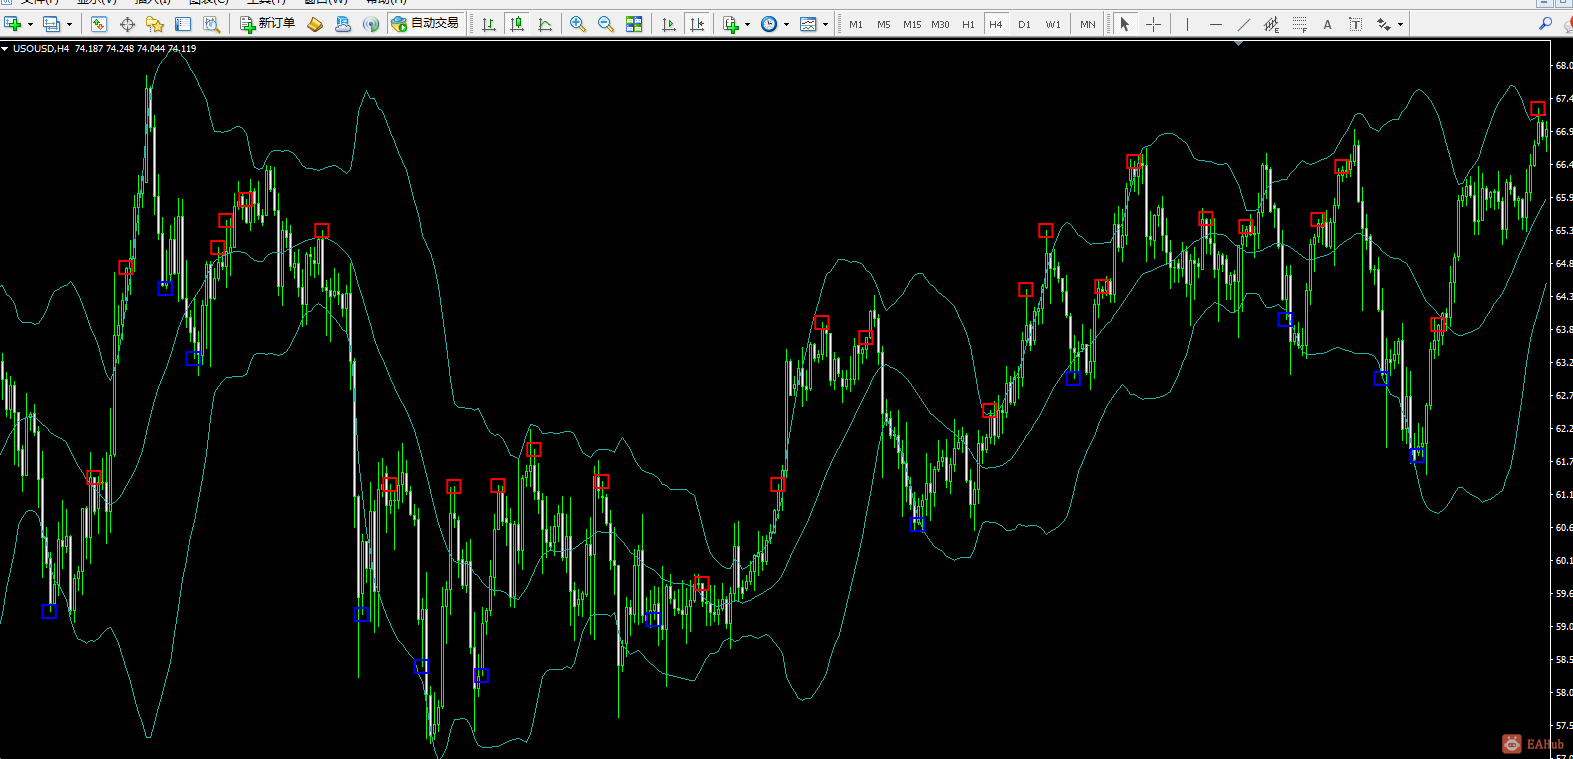Switch chart to line chart style
The height and width of the screenshot is (759, 1573).
pyautogui.click(x=545, y=24)
